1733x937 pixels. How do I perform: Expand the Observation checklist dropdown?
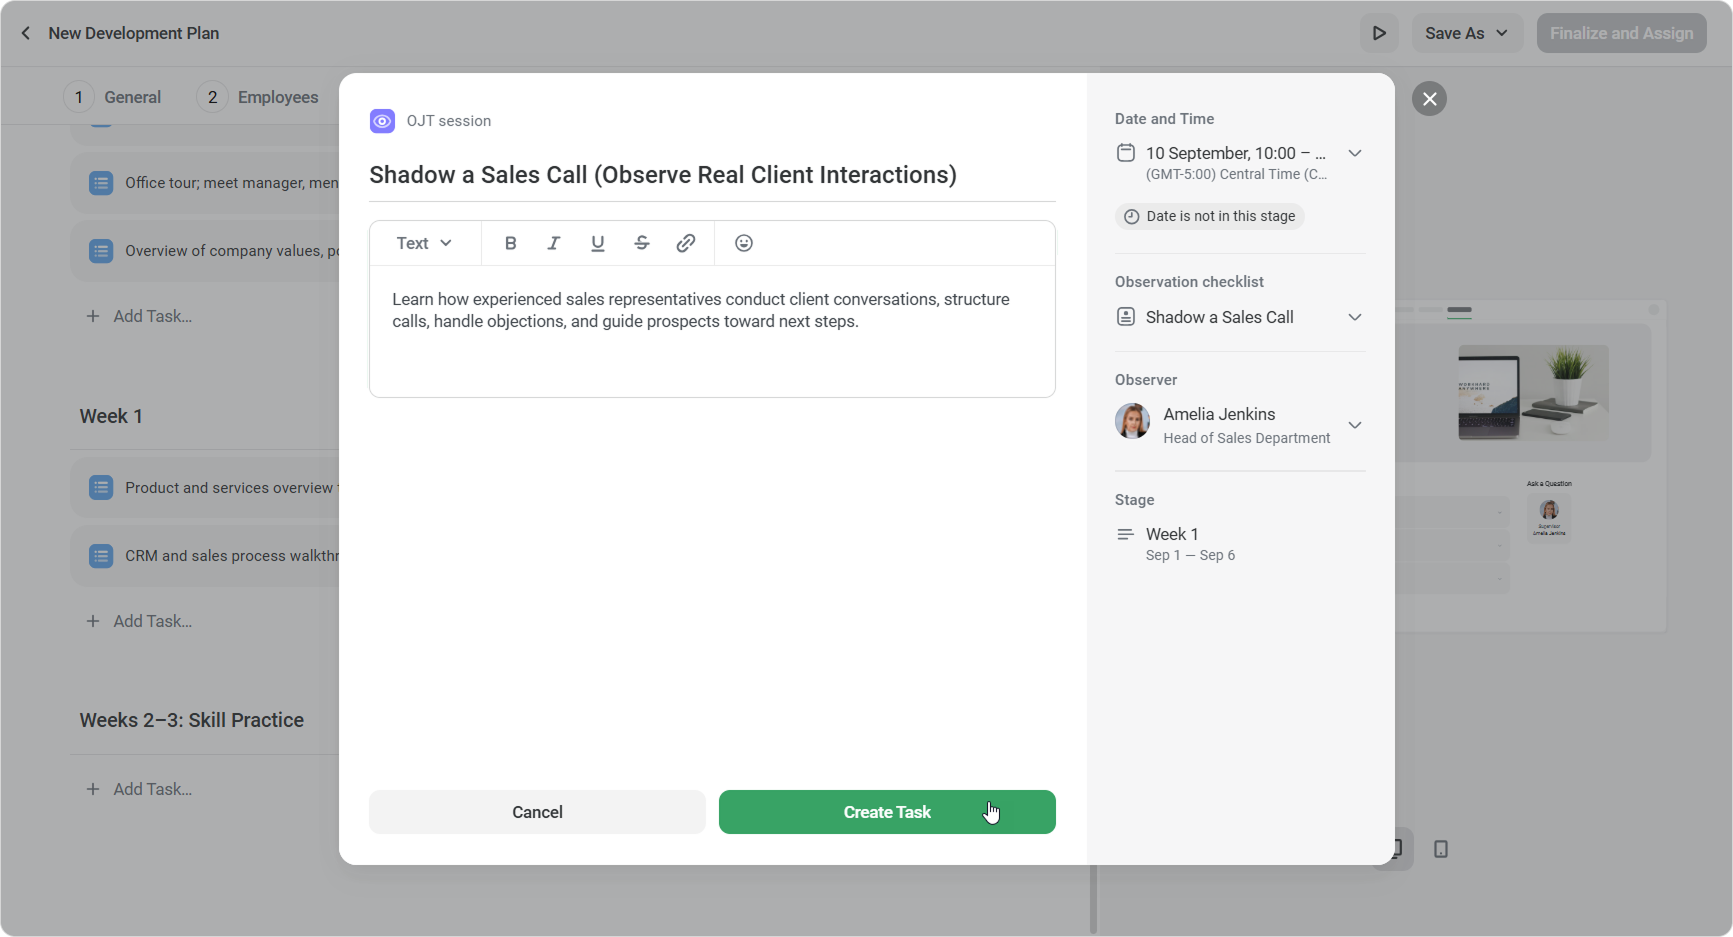1354,317
